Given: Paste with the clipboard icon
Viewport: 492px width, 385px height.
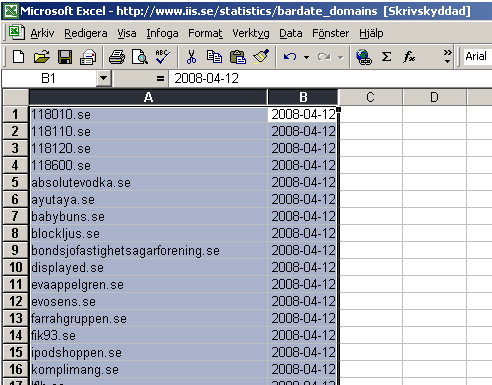Looking at the screenshot, I should coord(238,57).
